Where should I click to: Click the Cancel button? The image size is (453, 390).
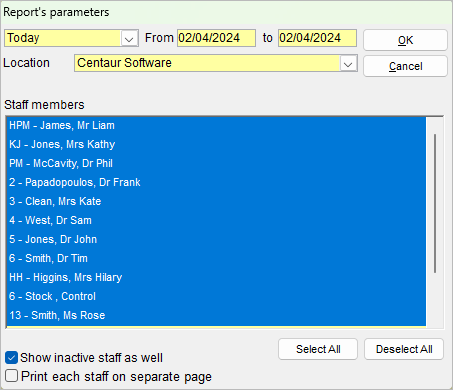(x=405, y=66)
